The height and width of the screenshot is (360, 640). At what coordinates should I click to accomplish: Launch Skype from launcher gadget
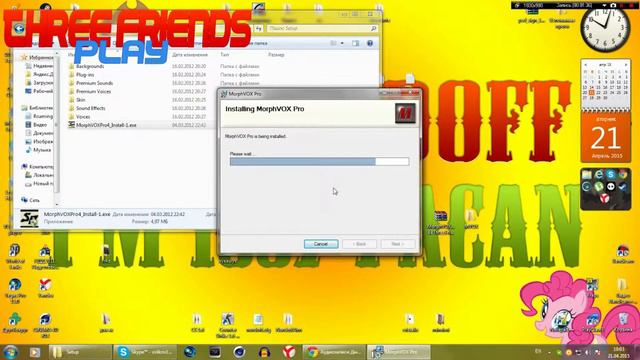pos(611,174)
